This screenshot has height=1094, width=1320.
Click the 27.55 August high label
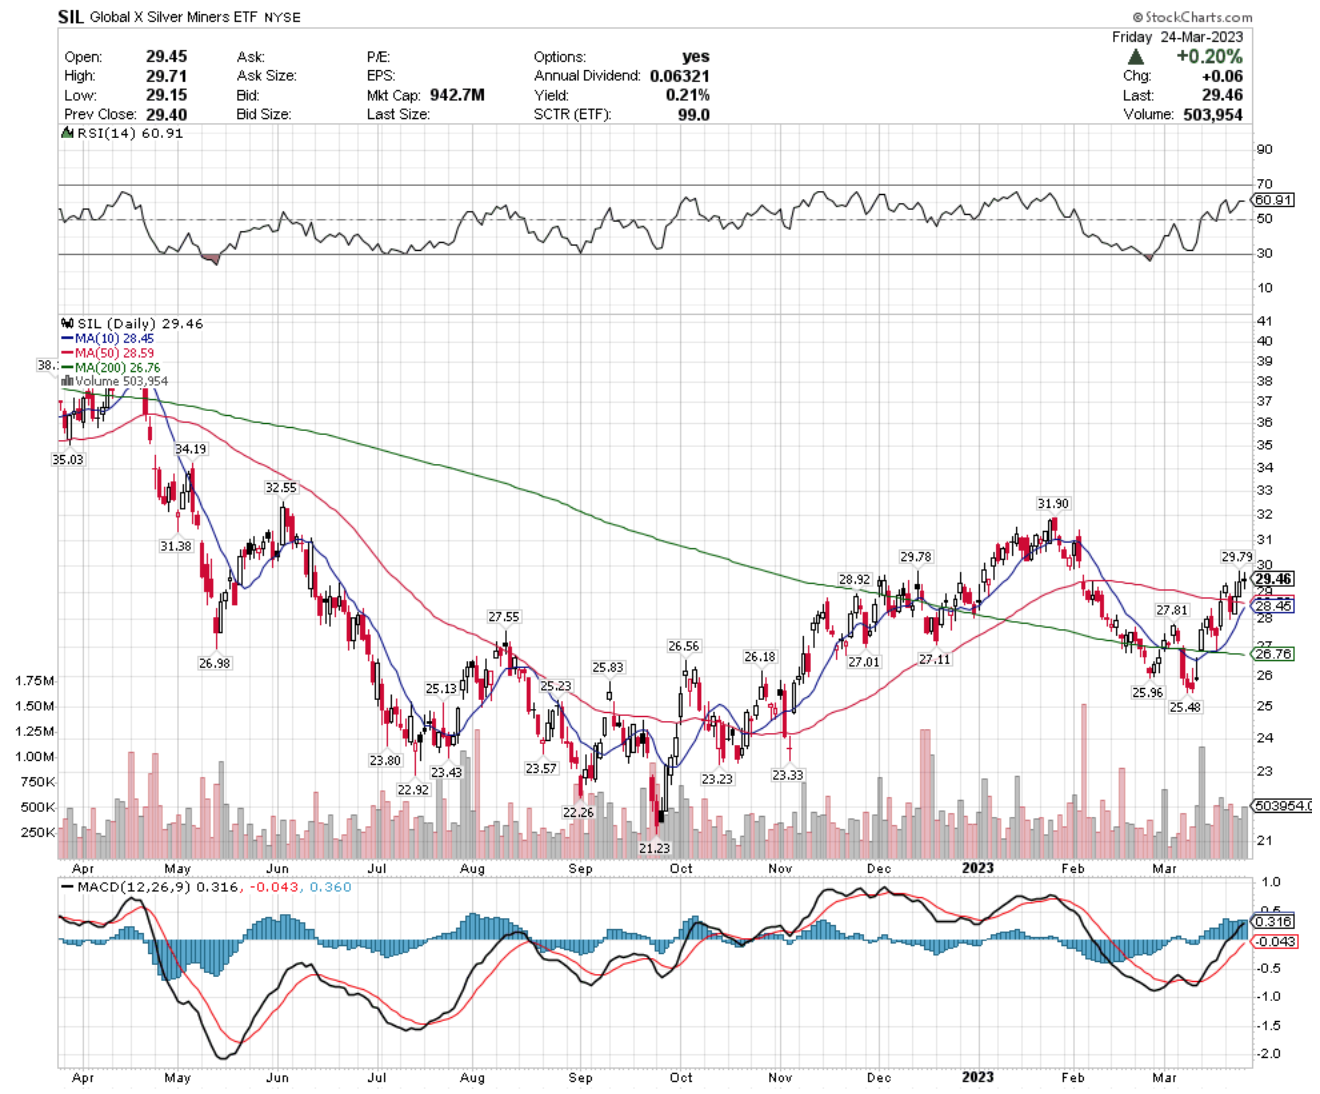(x=503, y=617)
